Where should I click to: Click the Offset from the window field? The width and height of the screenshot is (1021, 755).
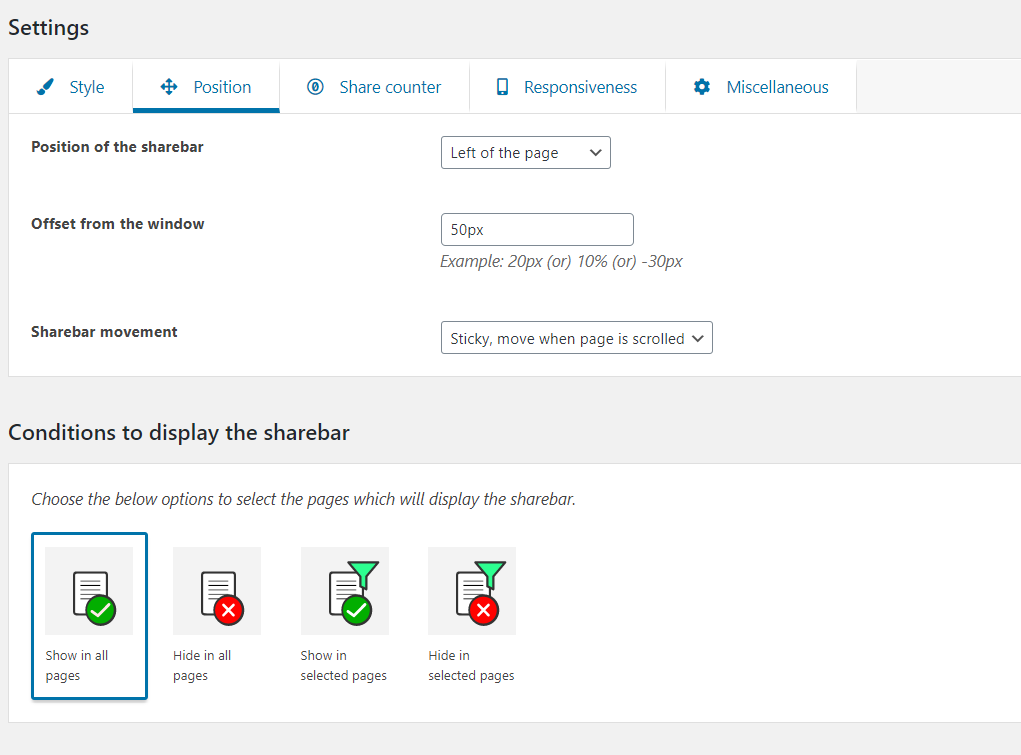[537, 229]
